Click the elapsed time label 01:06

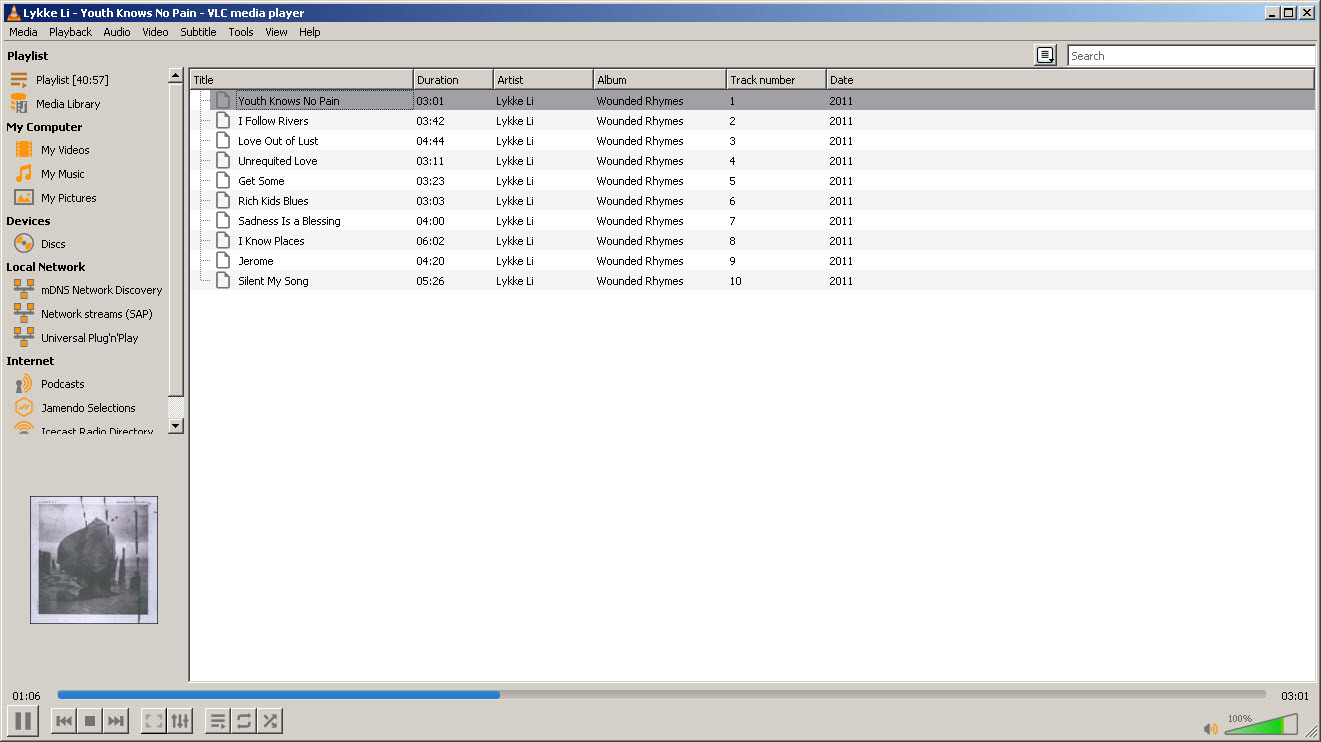(x=26, y=696)
